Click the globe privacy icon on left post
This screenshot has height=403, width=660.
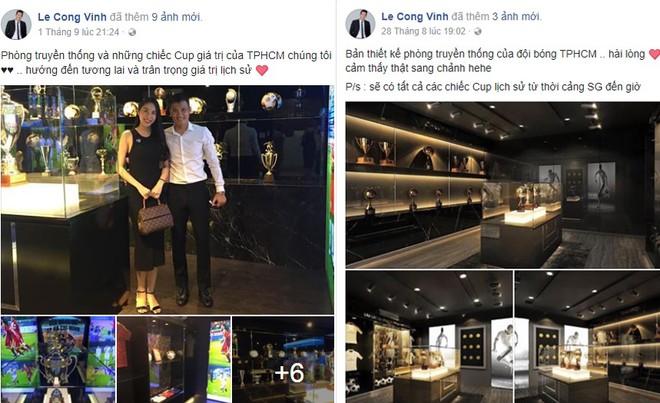[x=132, y=32]
